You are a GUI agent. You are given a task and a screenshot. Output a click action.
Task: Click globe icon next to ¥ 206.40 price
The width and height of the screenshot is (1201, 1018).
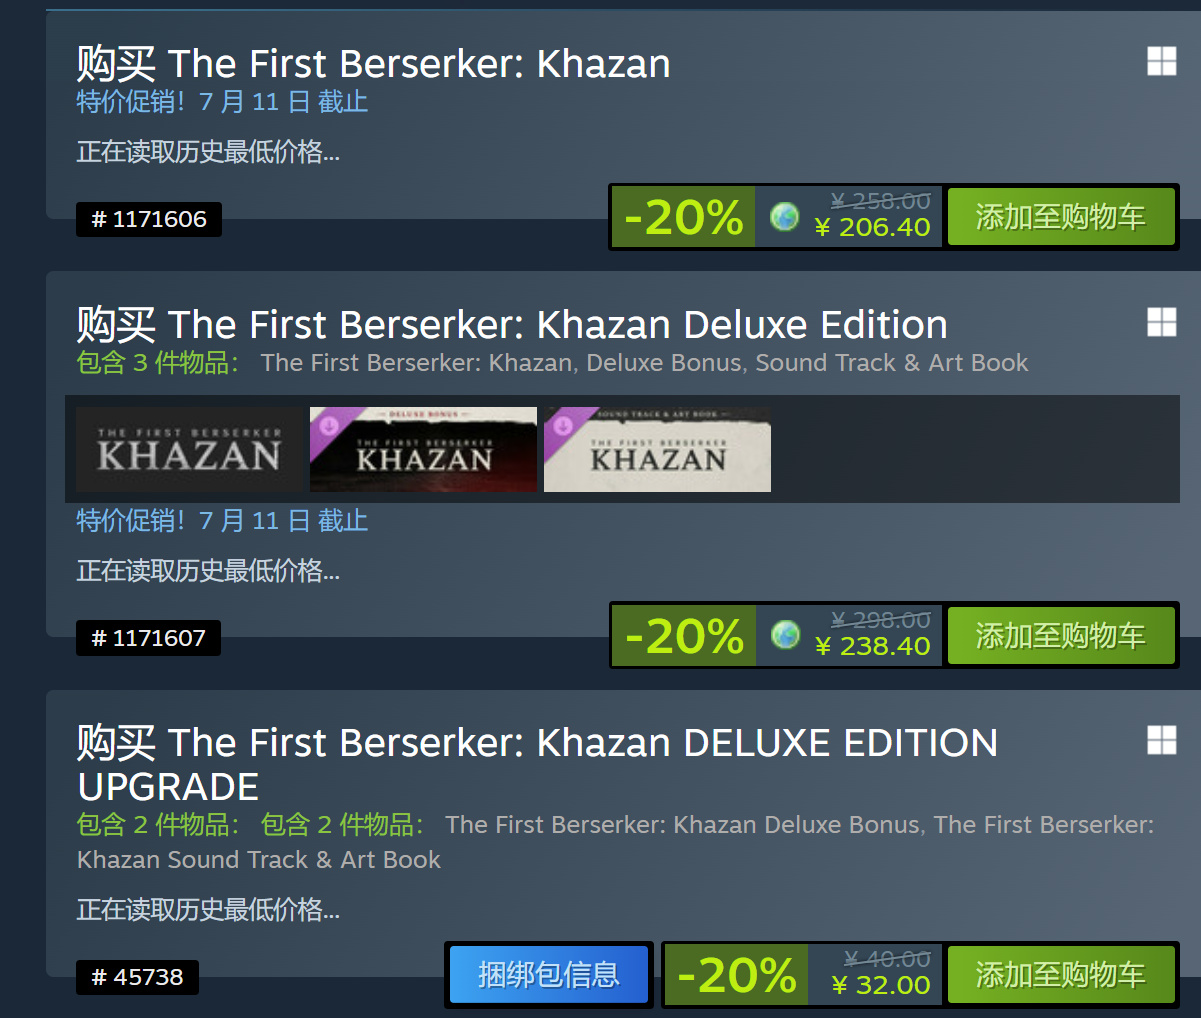pyautogui.click(x=785, y=216)
